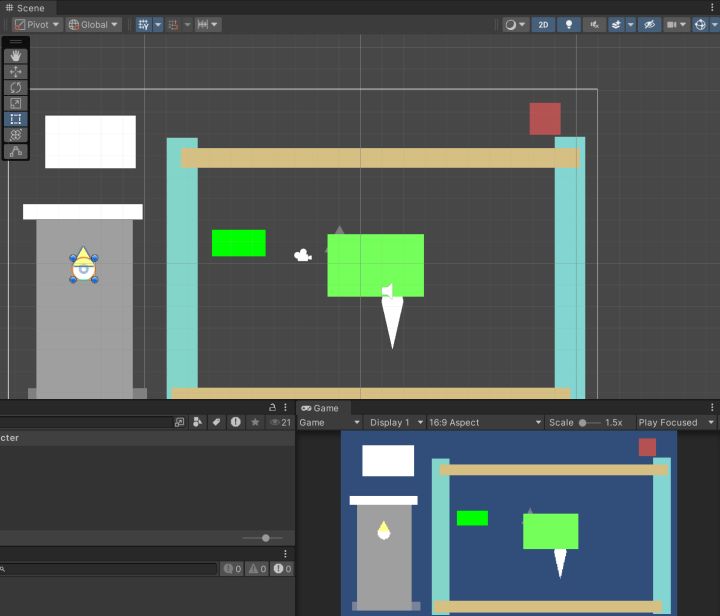Select the Hand view tool
Image resolution: width=720 pixels, height=616 pixels.
[16, 57]
